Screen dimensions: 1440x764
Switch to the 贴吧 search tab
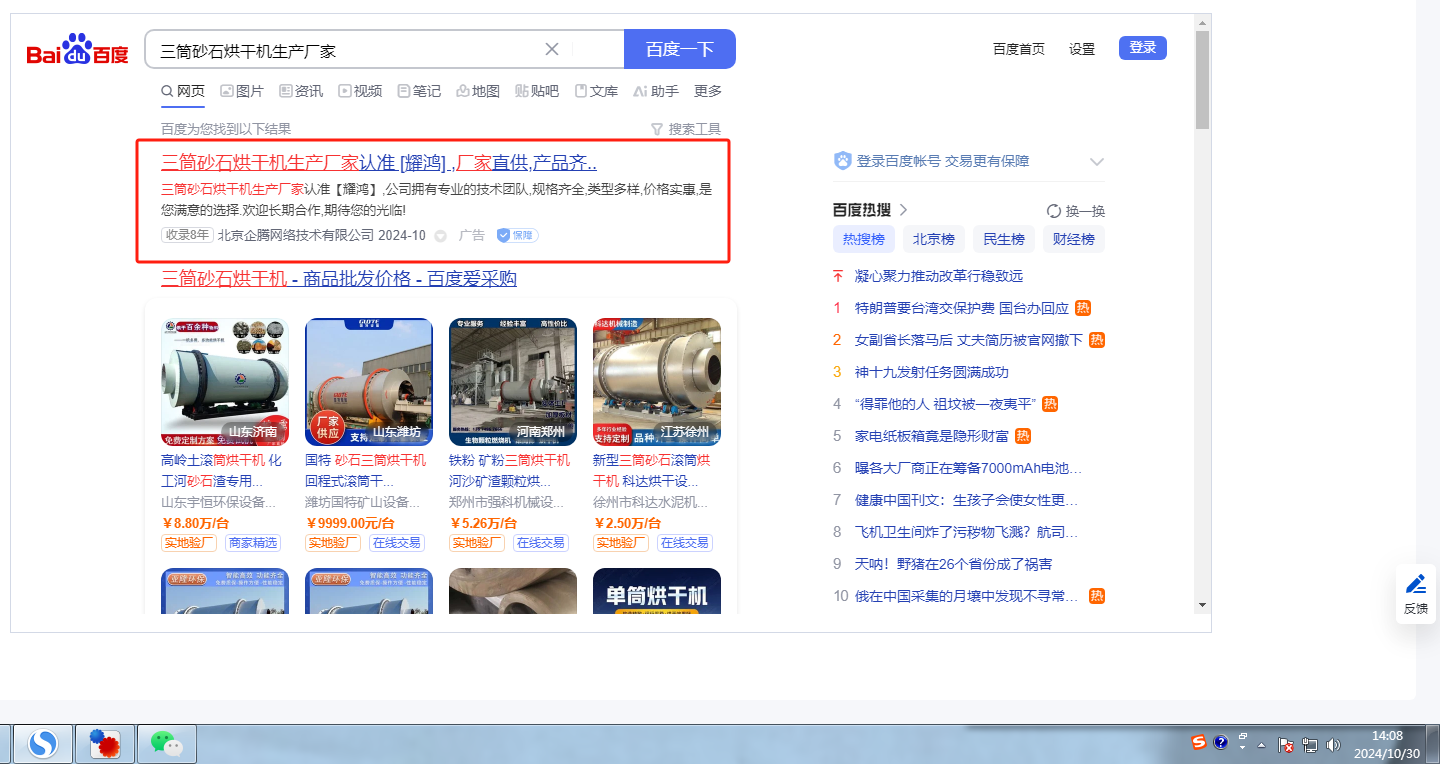tap(537, 91)
